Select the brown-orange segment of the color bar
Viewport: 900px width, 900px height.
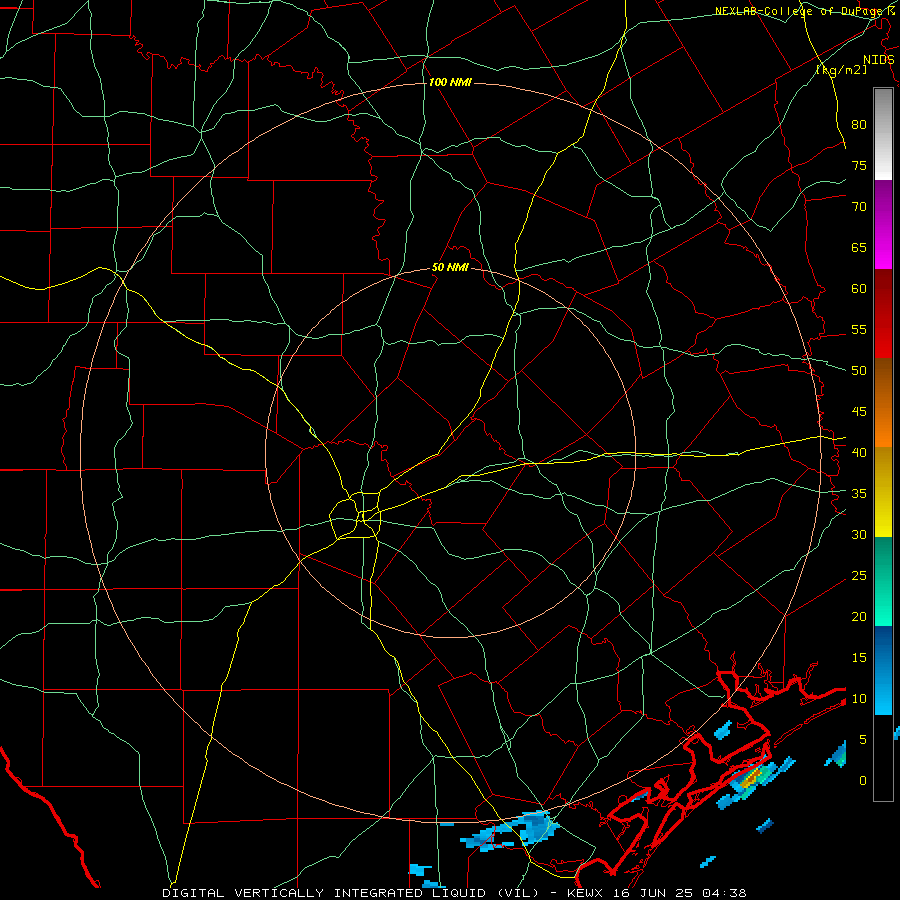pos(883,402)
